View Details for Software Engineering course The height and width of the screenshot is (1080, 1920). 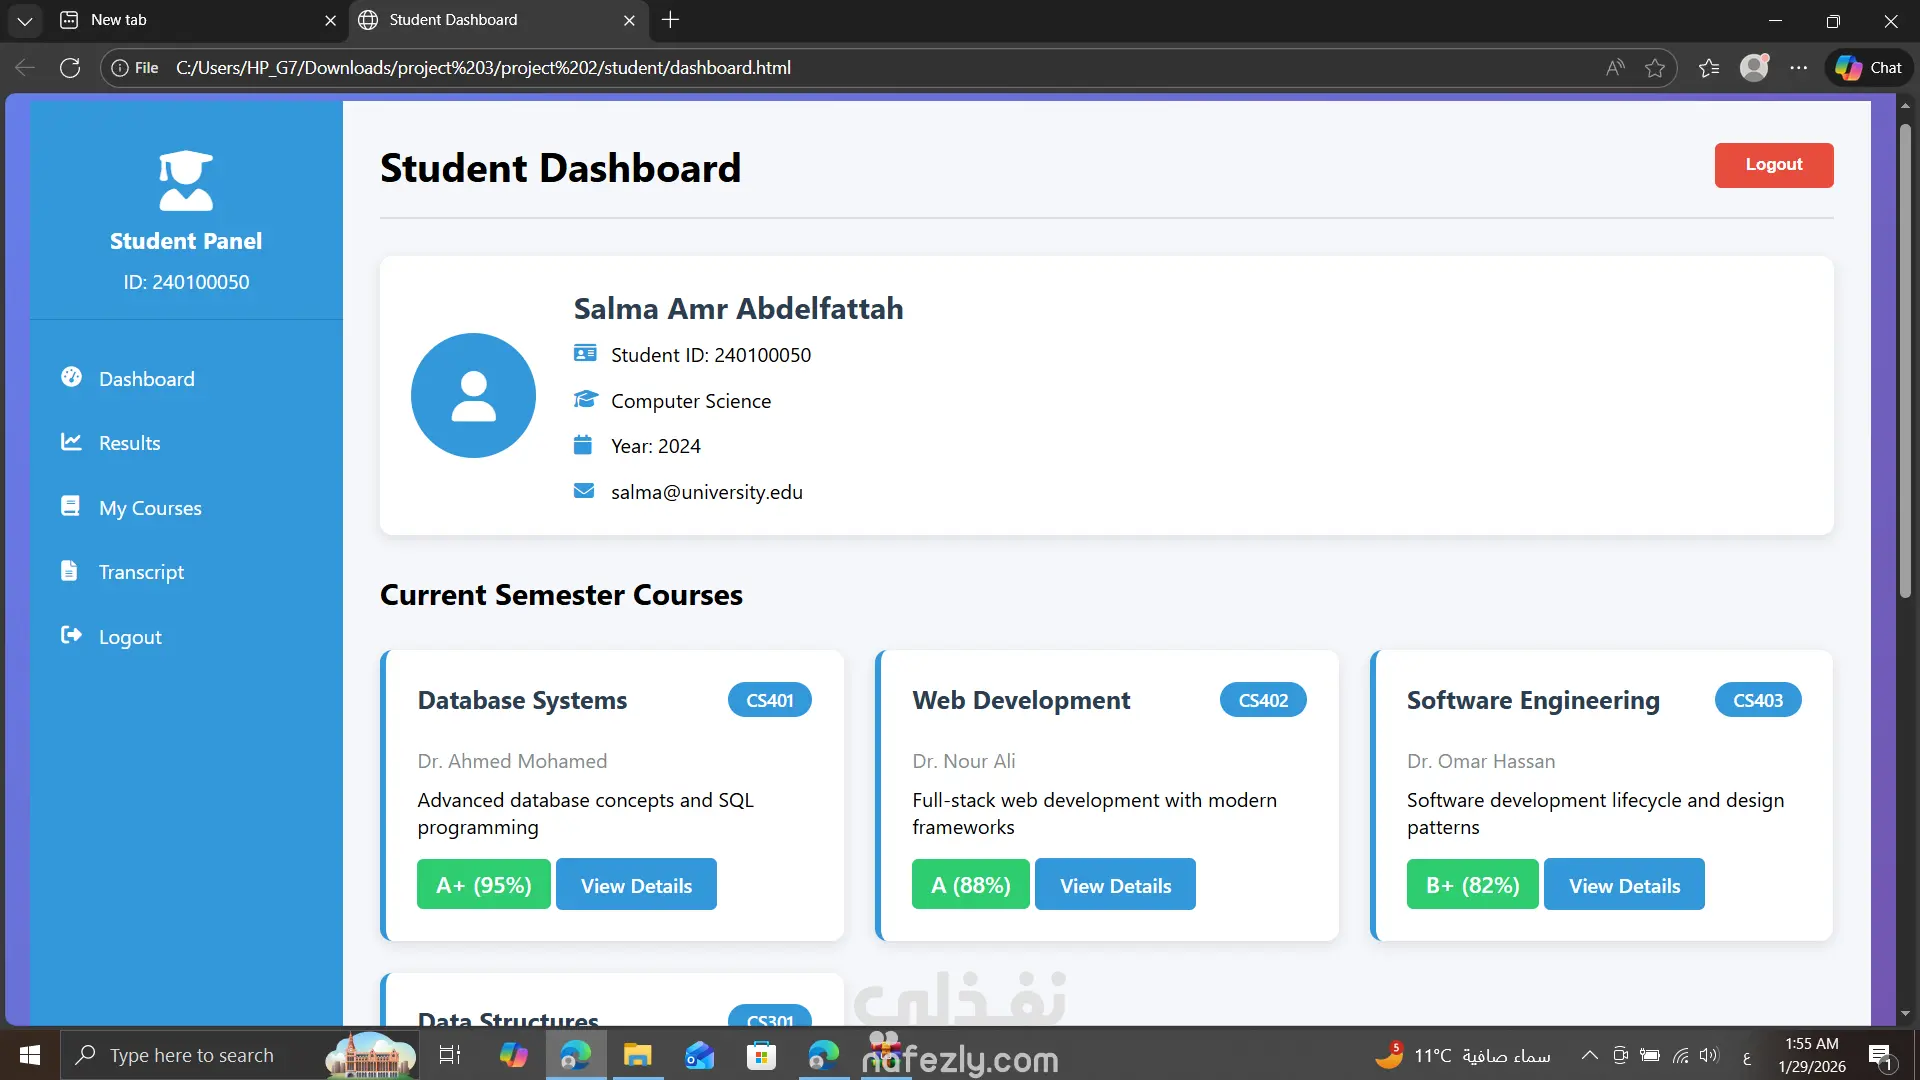(1624, 885)
